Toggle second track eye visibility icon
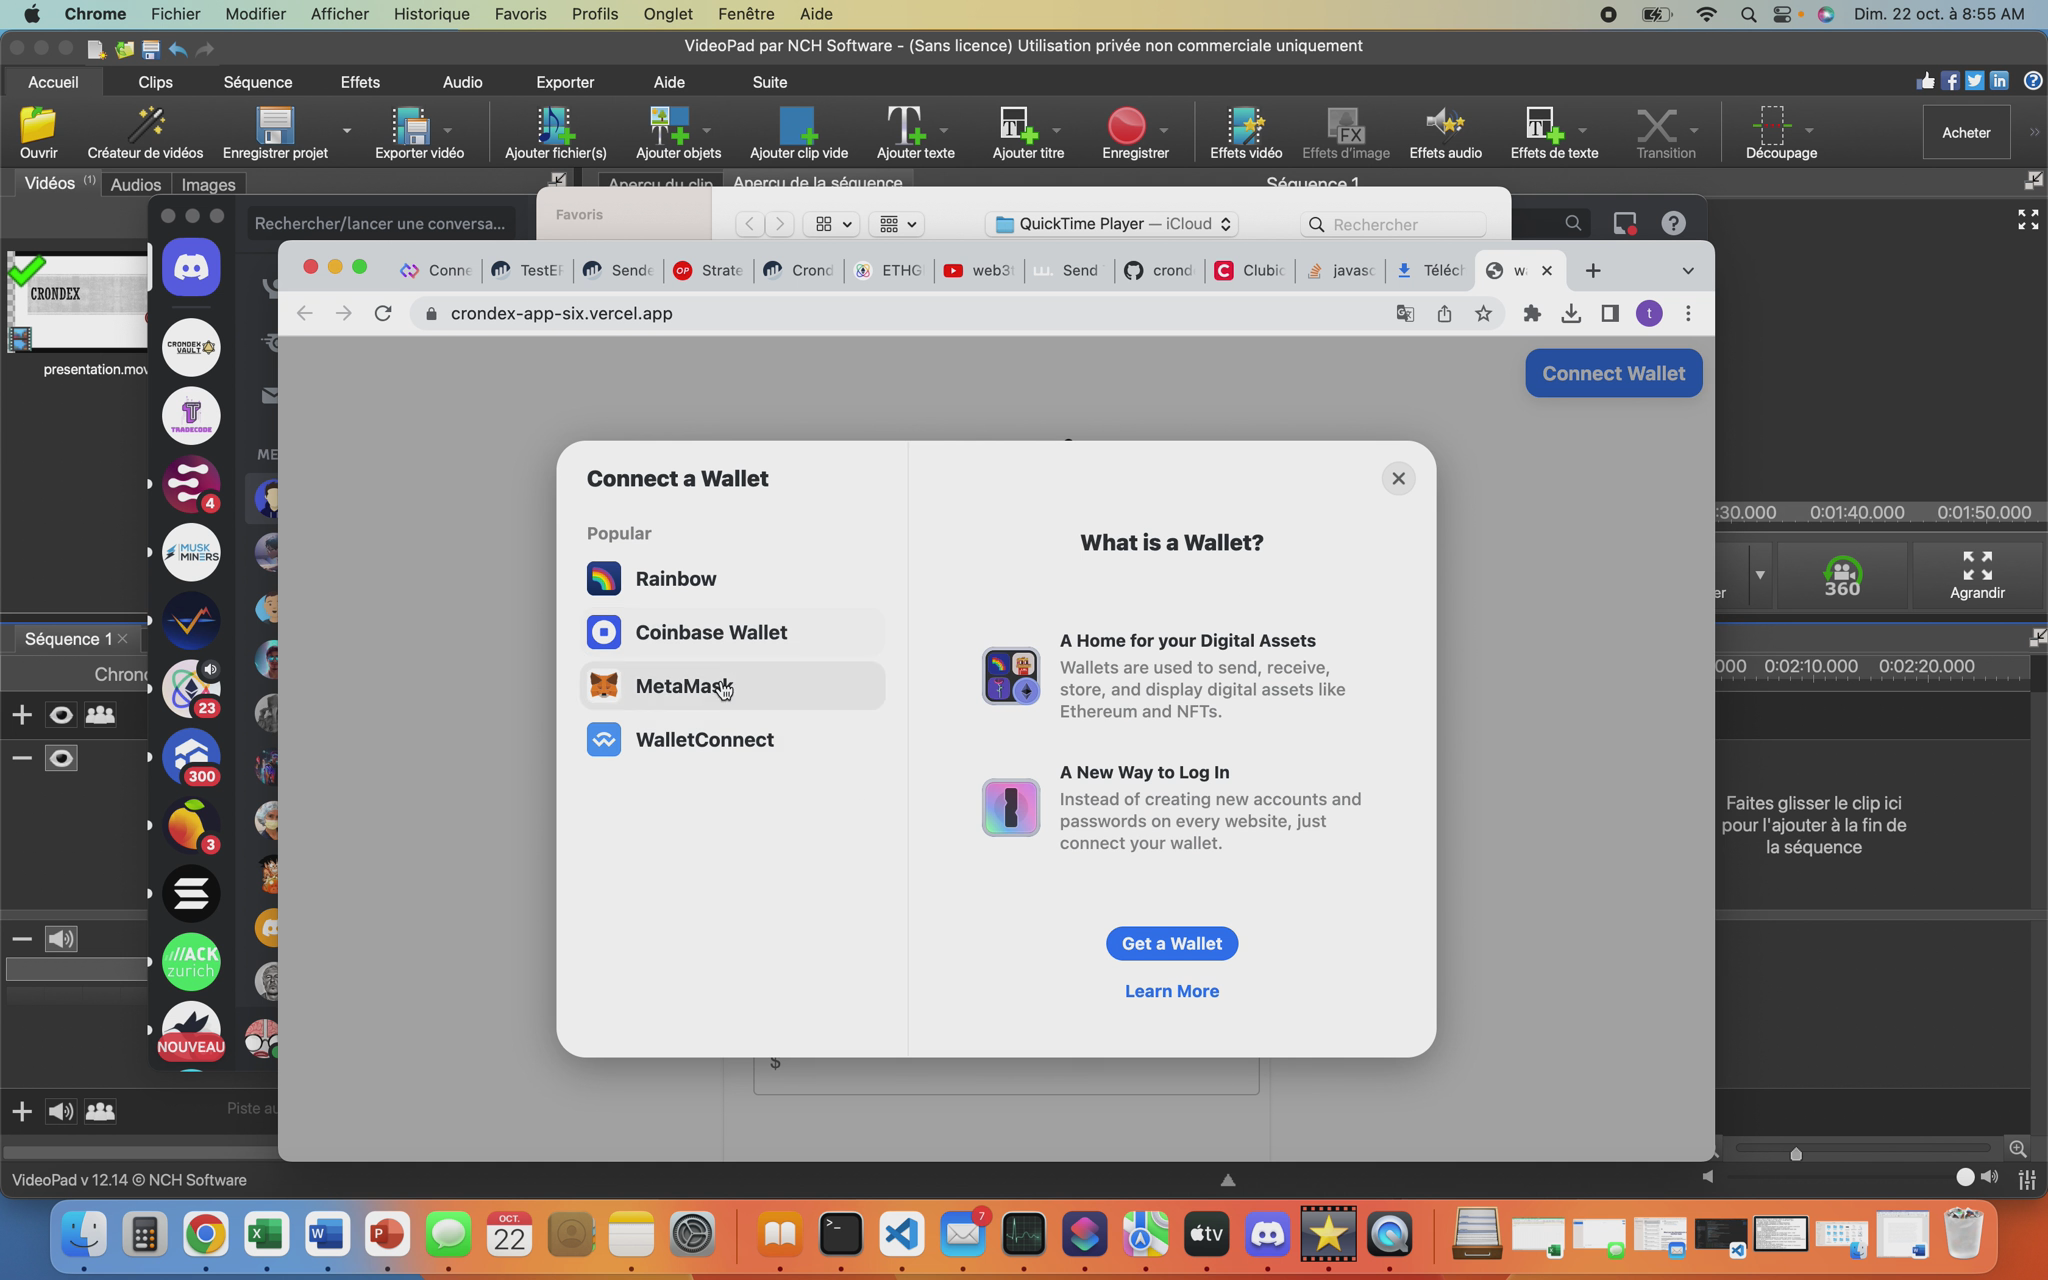 [61, 759]
